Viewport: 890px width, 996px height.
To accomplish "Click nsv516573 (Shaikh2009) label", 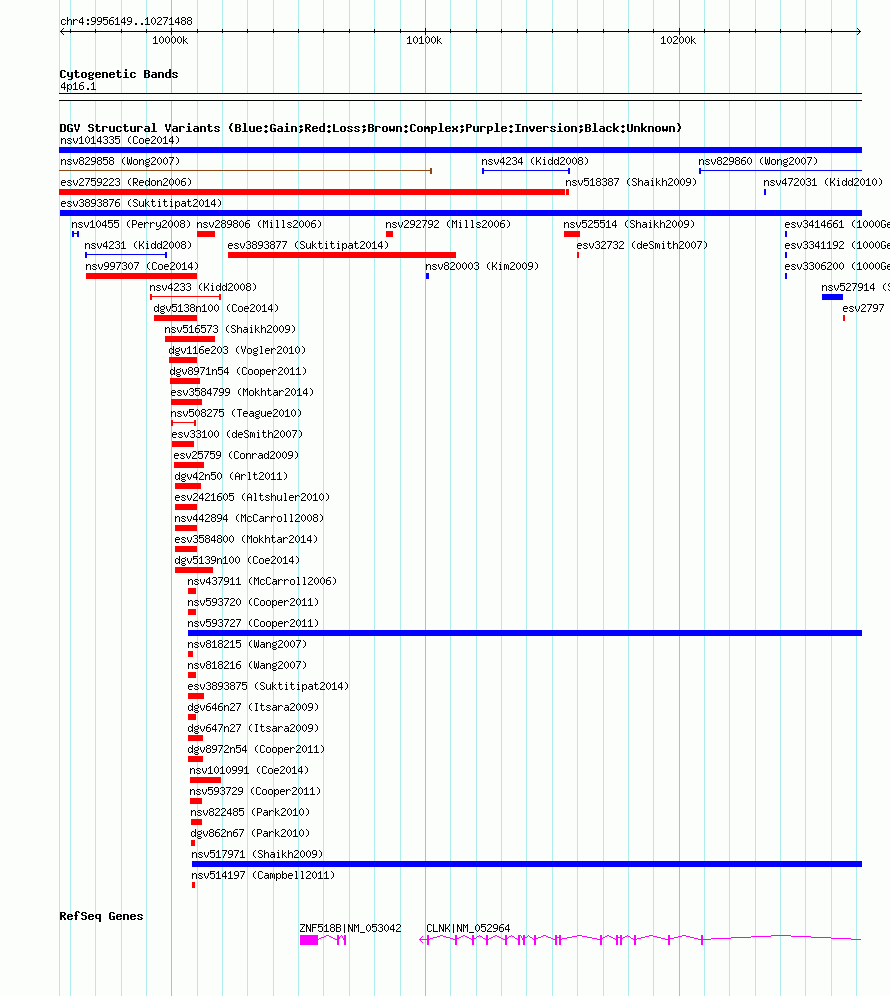I will pos(230,329).
